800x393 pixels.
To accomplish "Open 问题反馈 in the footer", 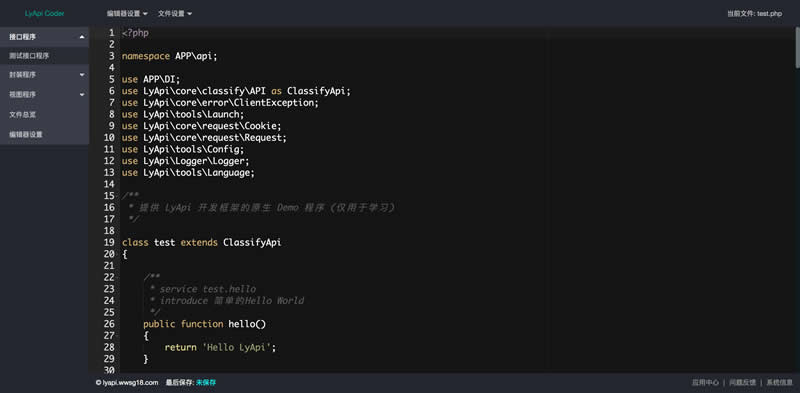I will (742, 382).
